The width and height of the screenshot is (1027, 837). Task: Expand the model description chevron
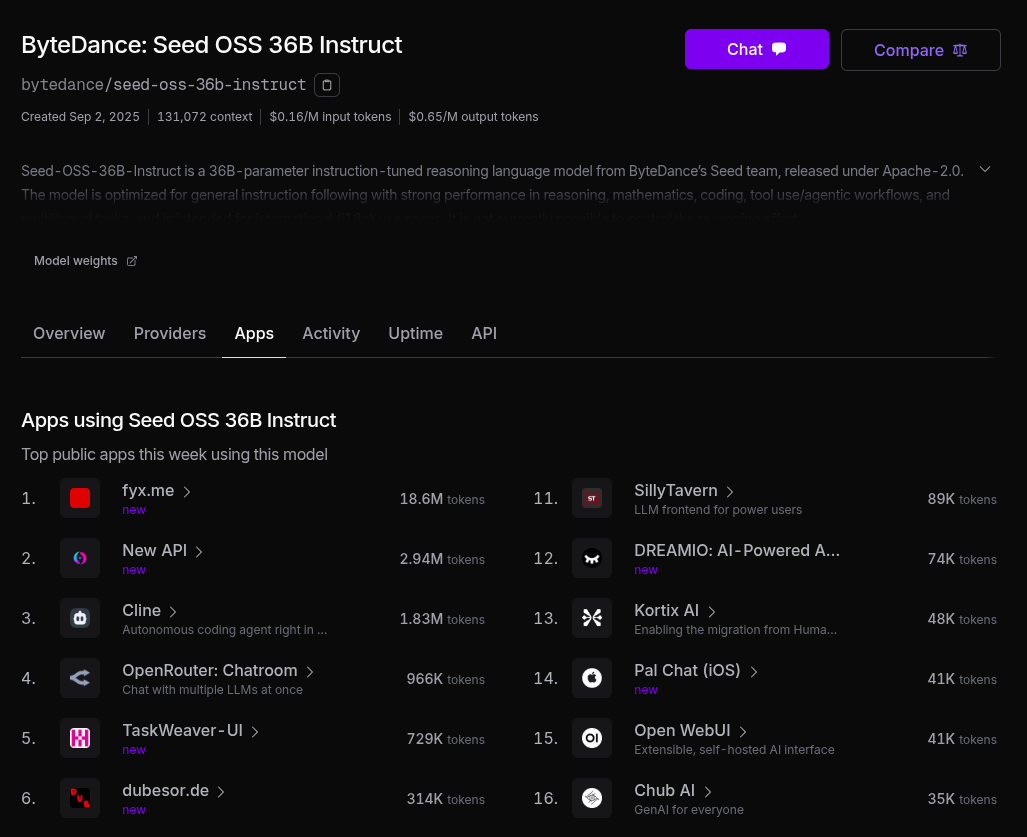coord(985,169)
